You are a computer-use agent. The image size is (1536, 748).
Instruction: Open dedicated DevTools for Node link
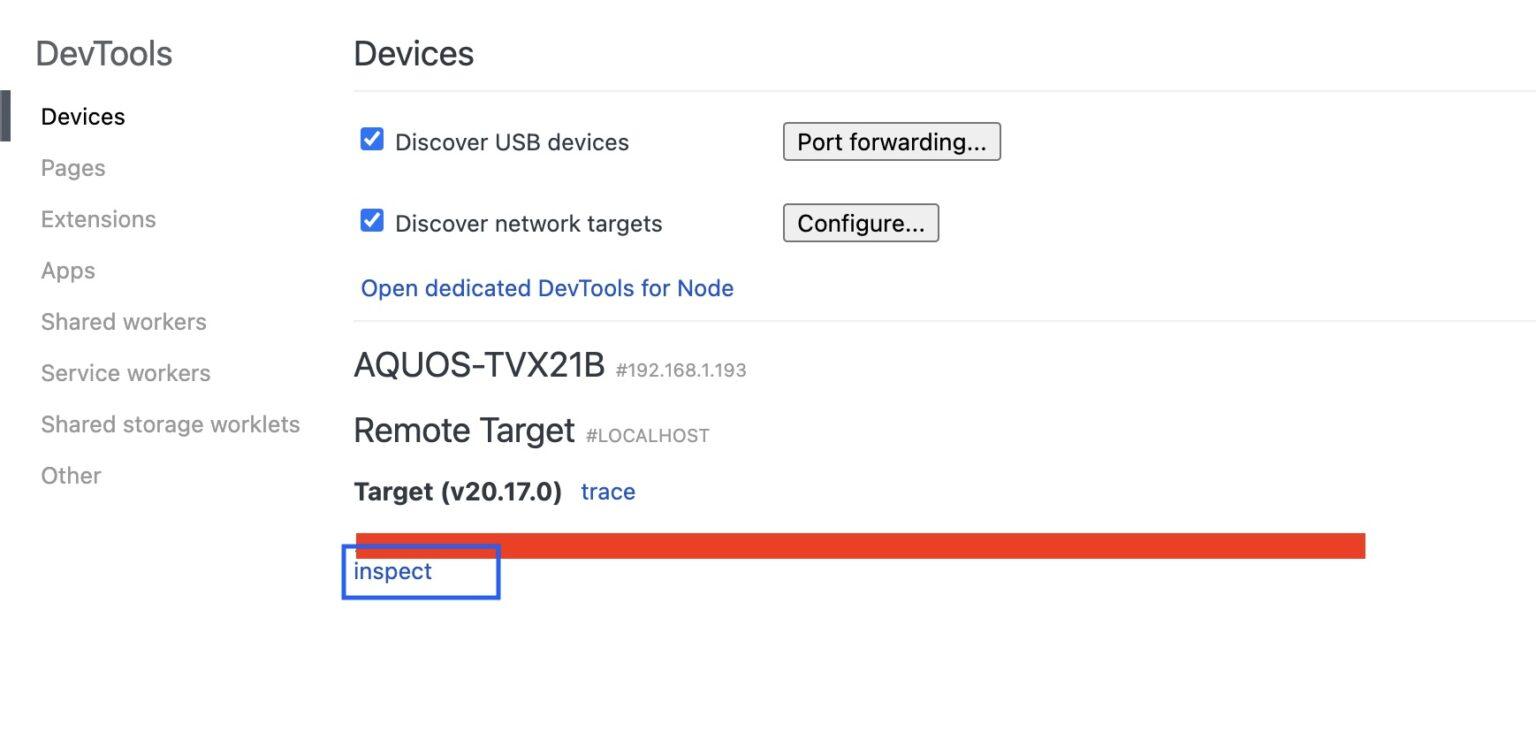pyautogui.click(x=547, y=288)
